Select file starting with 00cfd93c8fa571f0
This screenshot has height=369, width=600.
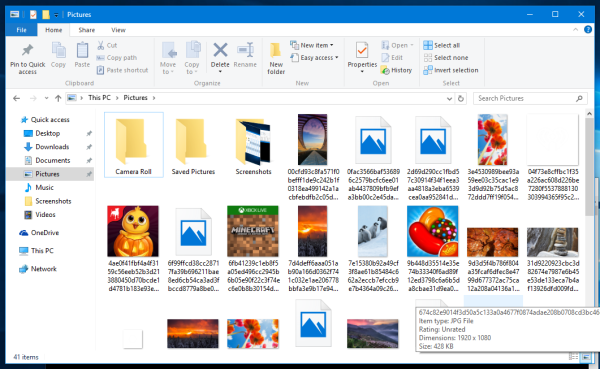313,157
